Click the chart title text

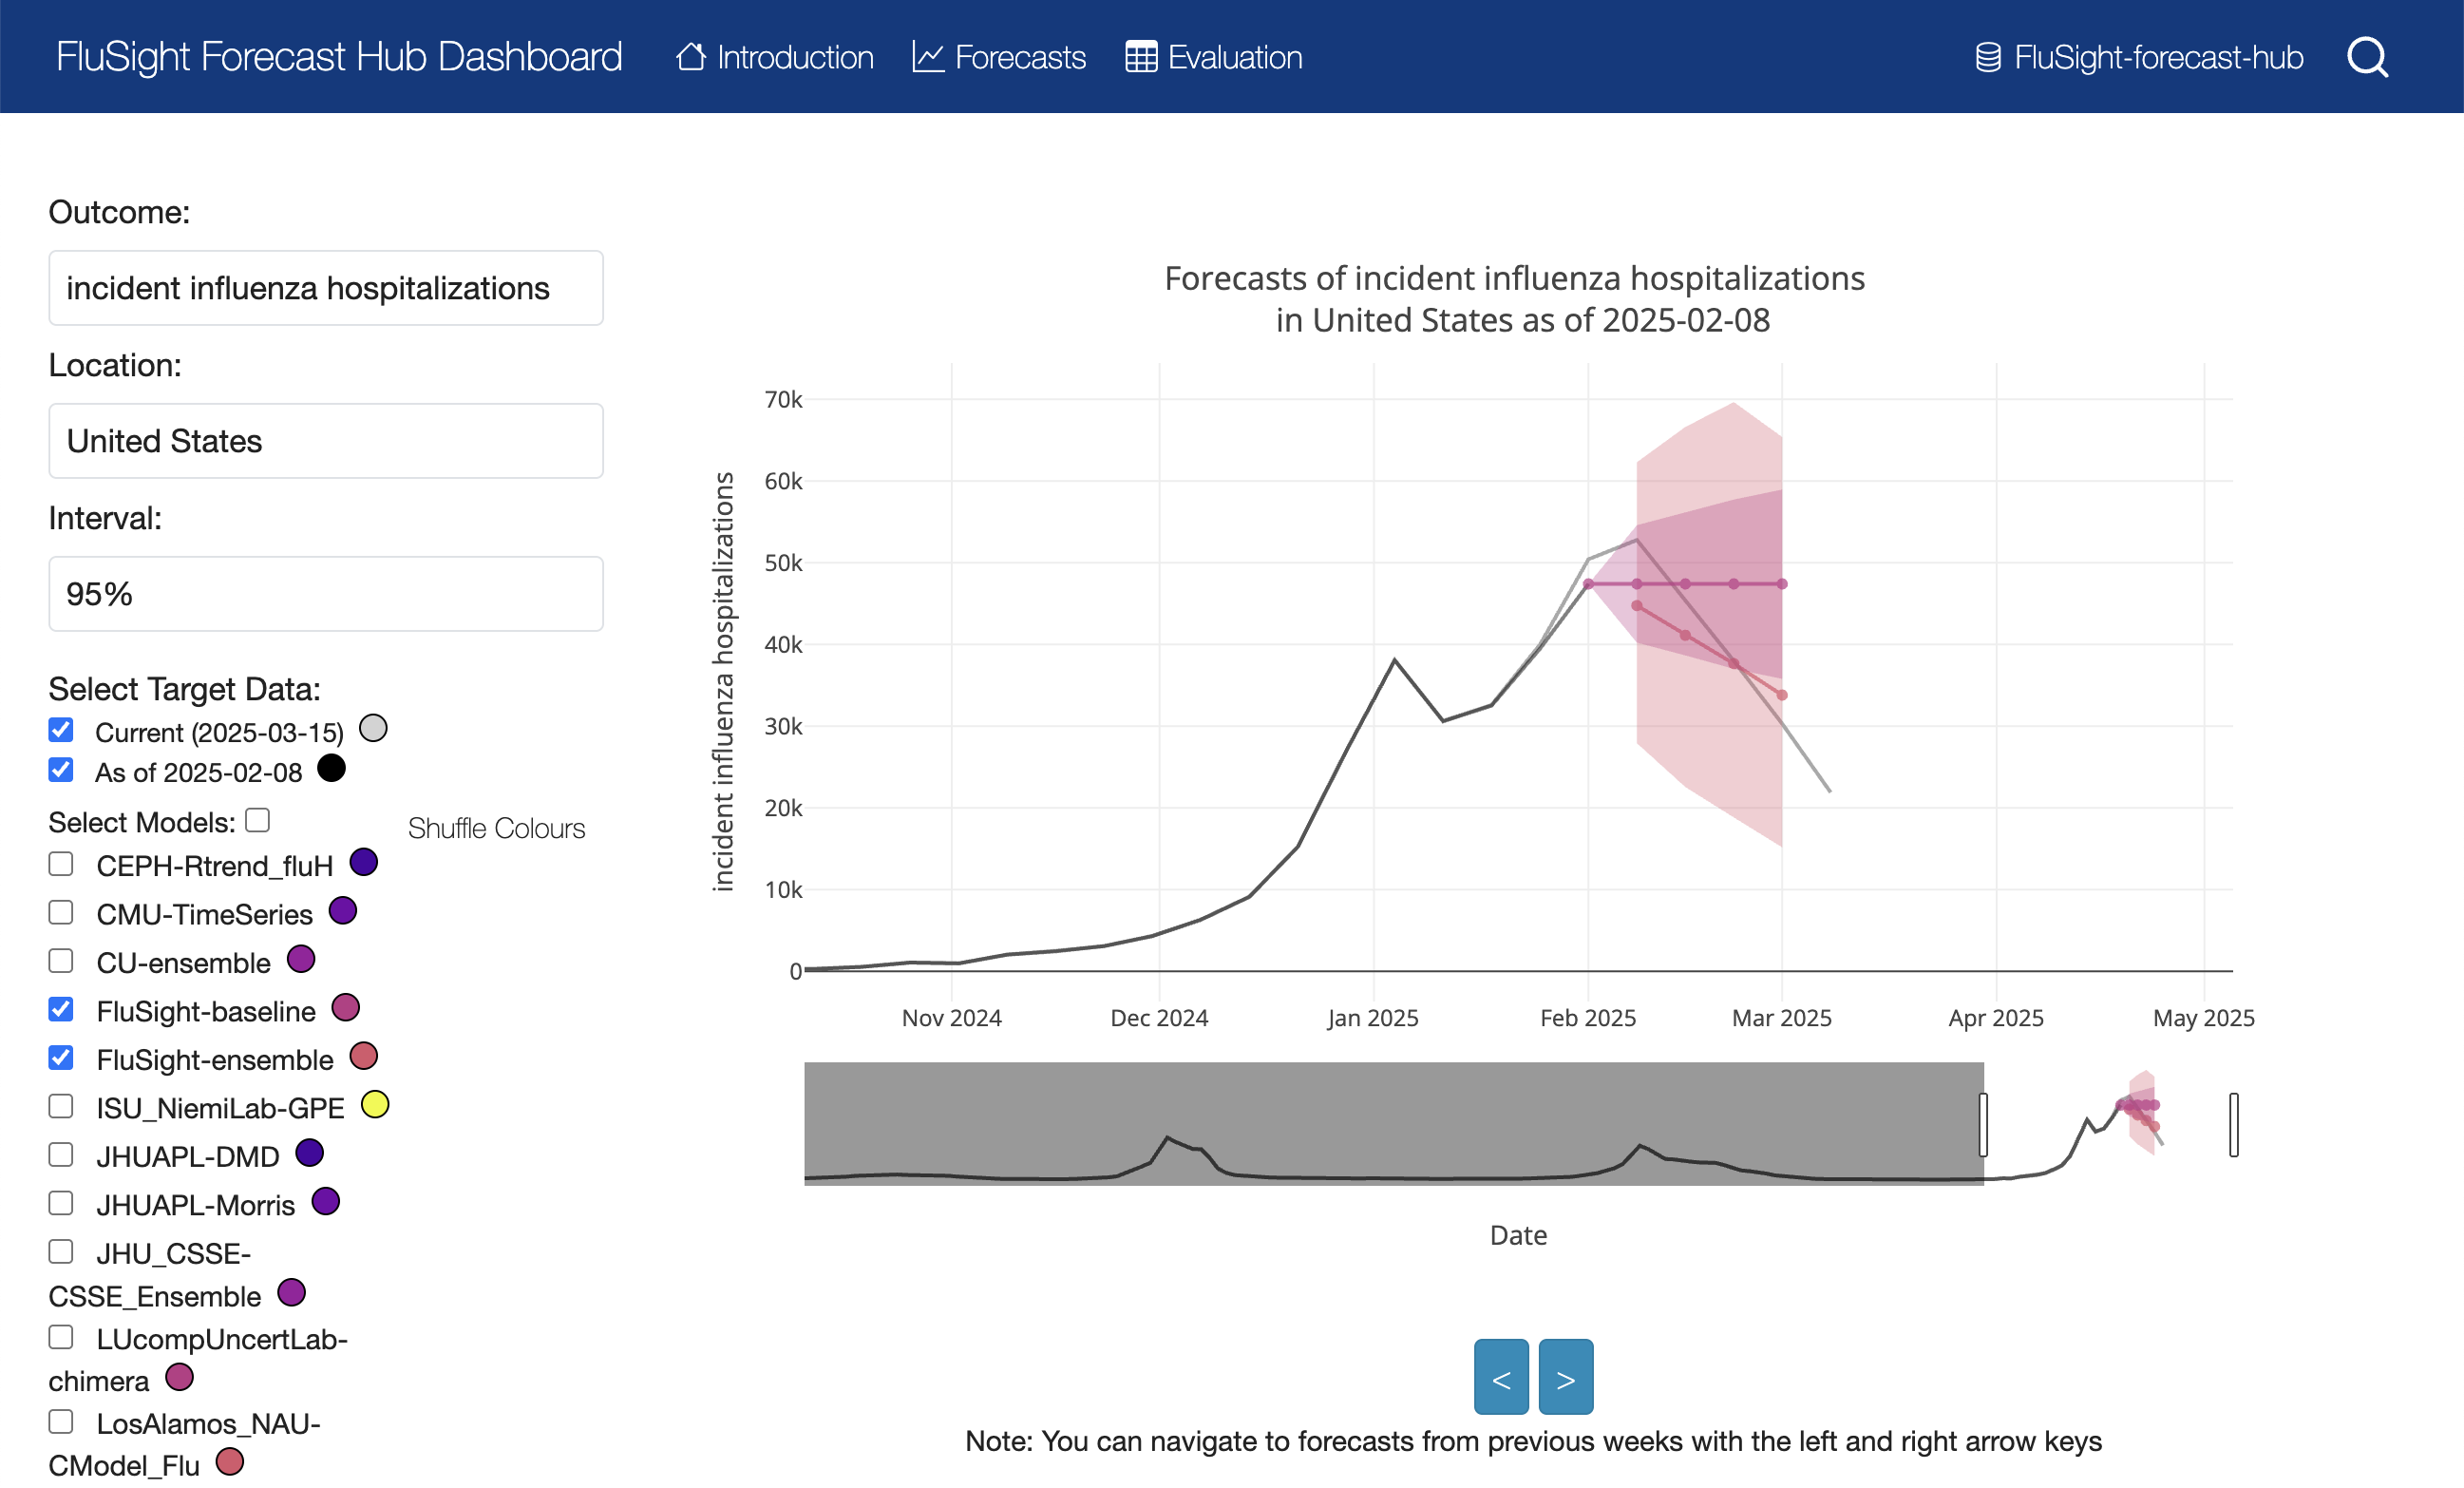point(1516,299)
